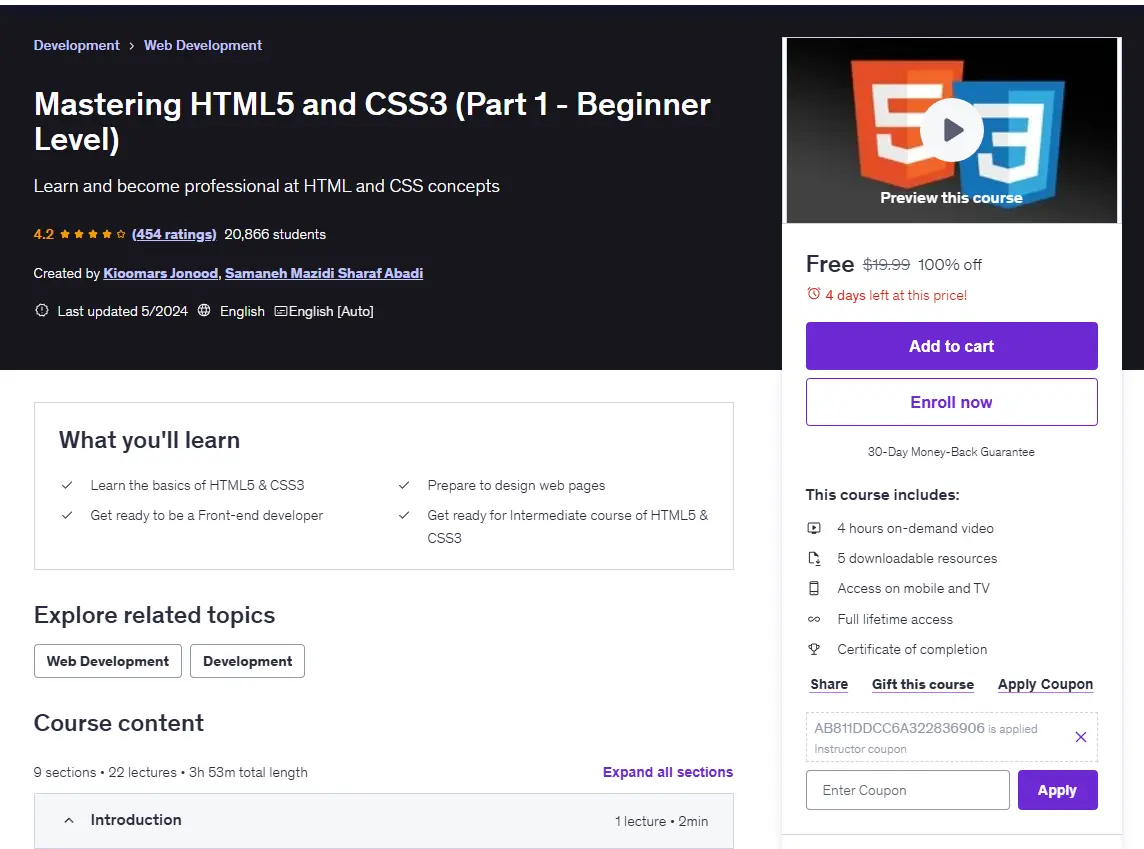The image size is (1144, 849).
Task: Click checkmark beside Learn the basics
Action: click(x=67, y=485)
